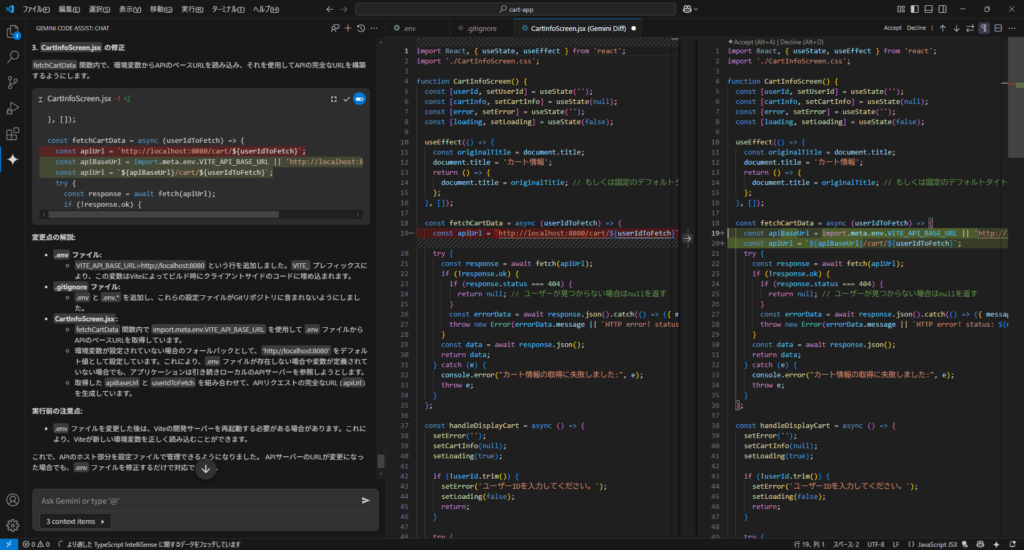
Task: Change the JavaScript JSX language mode
Action: click(938, 544)
